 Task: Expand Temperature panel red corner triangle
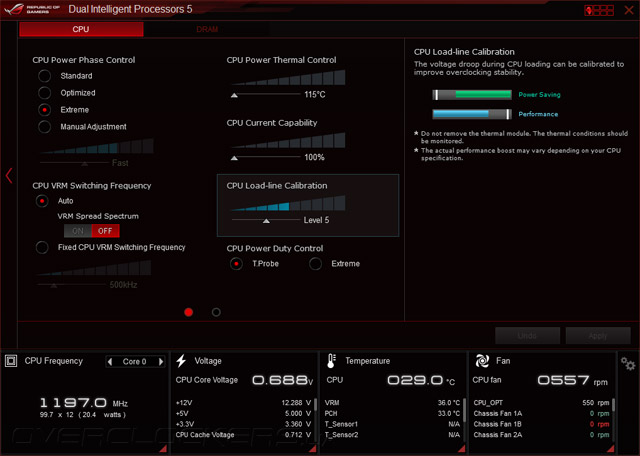pos(462,448)
